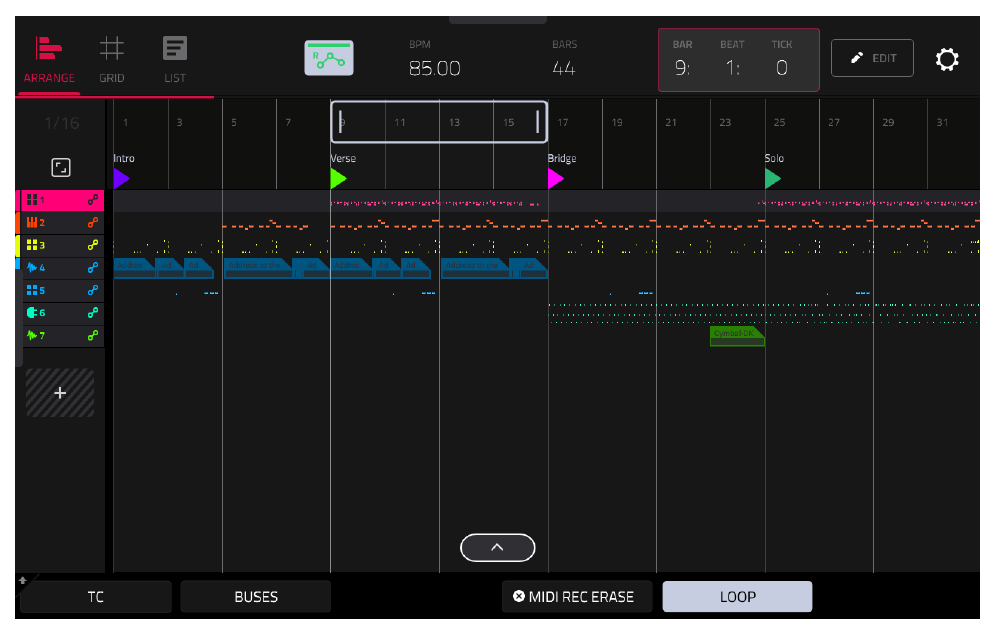Screen dimensions: 996x636
Task: Click automation icon on track 7
Action: point(93,335)
